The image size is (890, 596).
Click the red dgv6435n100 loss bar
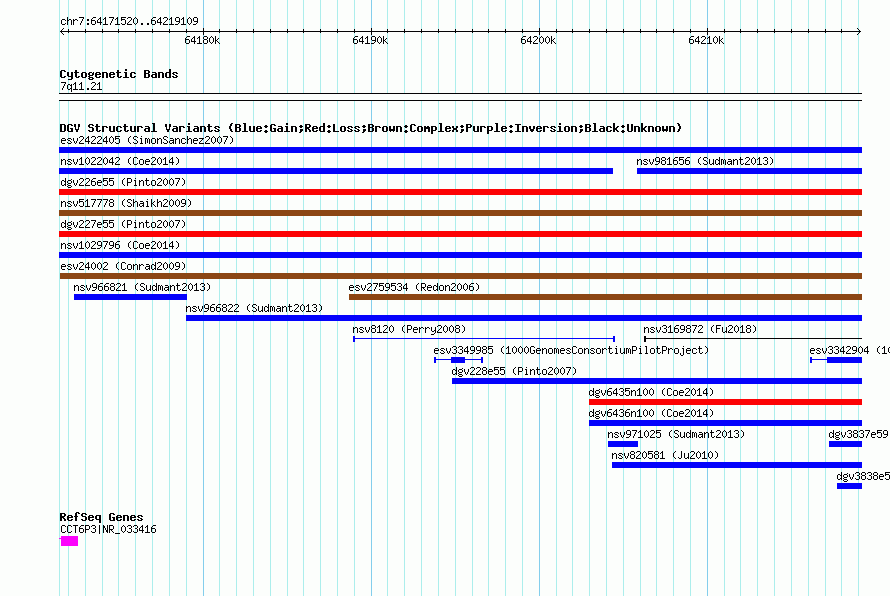pos(725,402)
